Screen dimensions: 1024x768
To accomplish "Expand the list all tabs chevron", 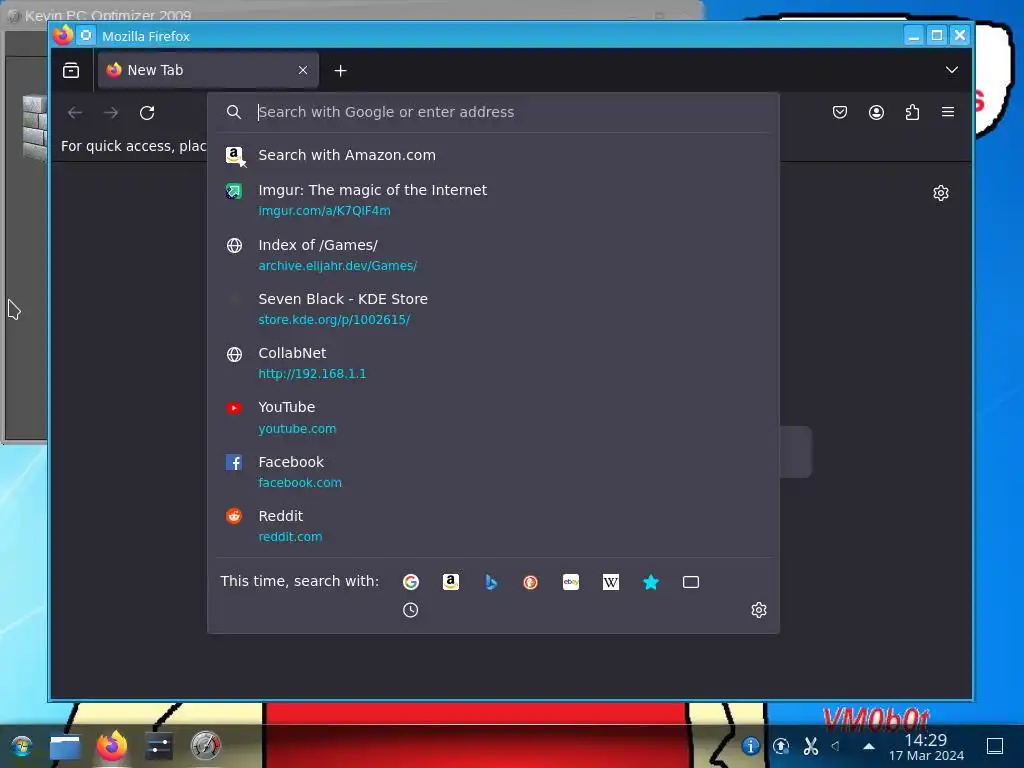I will 952,70.
